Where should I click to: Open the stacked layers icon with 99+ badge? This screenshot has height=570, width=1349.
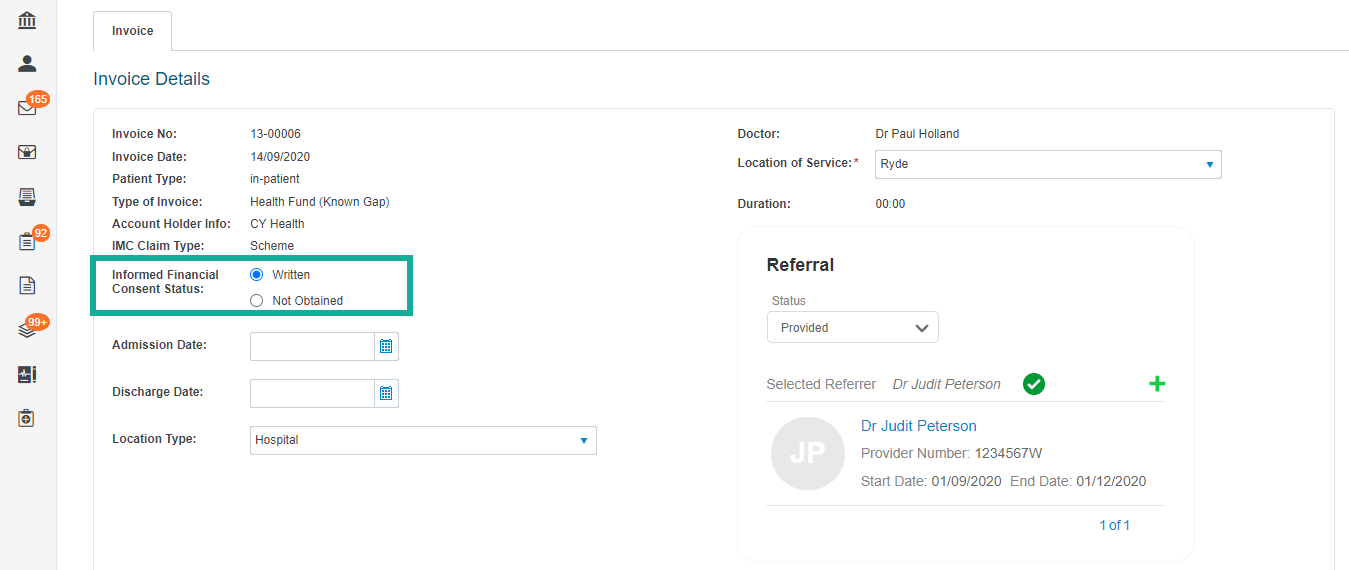(27, 330)
